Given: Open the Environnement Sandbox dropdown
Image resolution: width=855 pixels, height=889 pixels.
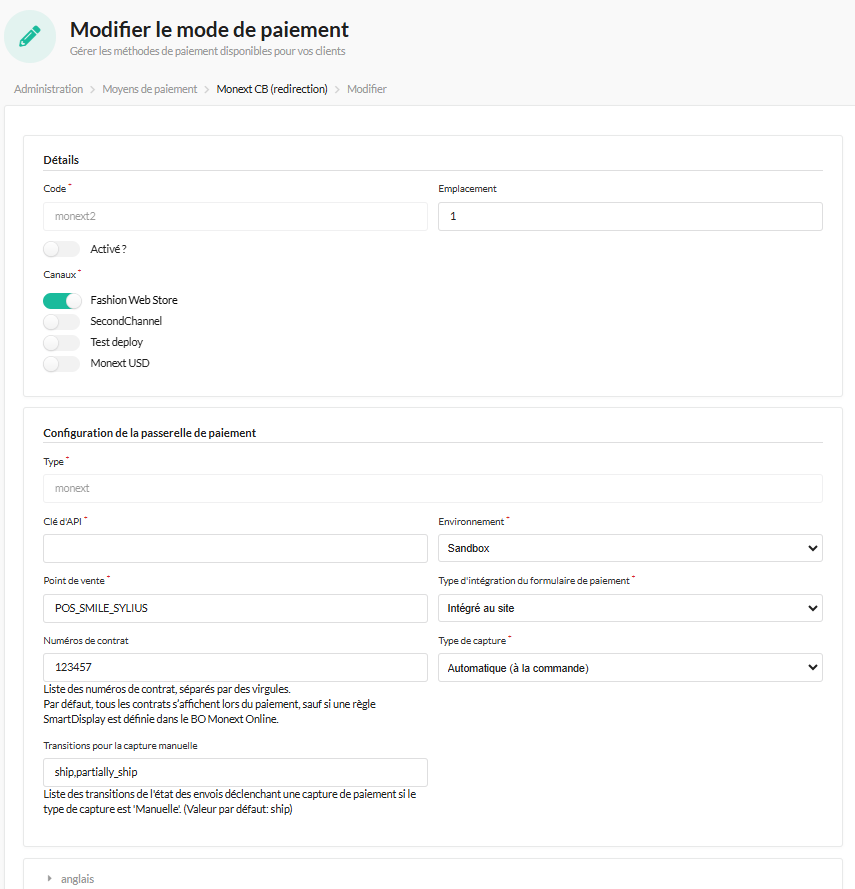Looking at the screenshot, I should pyautogui.click(x=630, y=548).
